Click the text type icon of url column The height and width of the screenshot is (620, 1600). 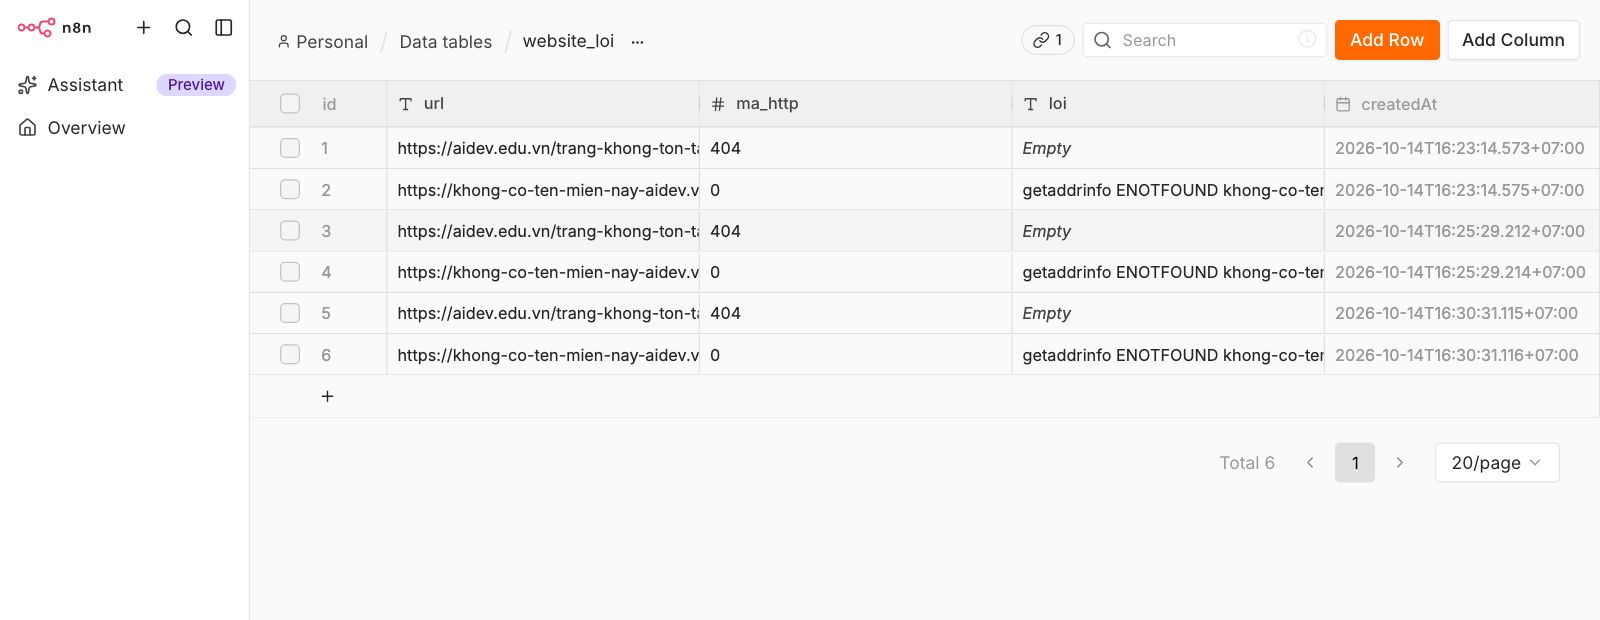coord(405,104)
